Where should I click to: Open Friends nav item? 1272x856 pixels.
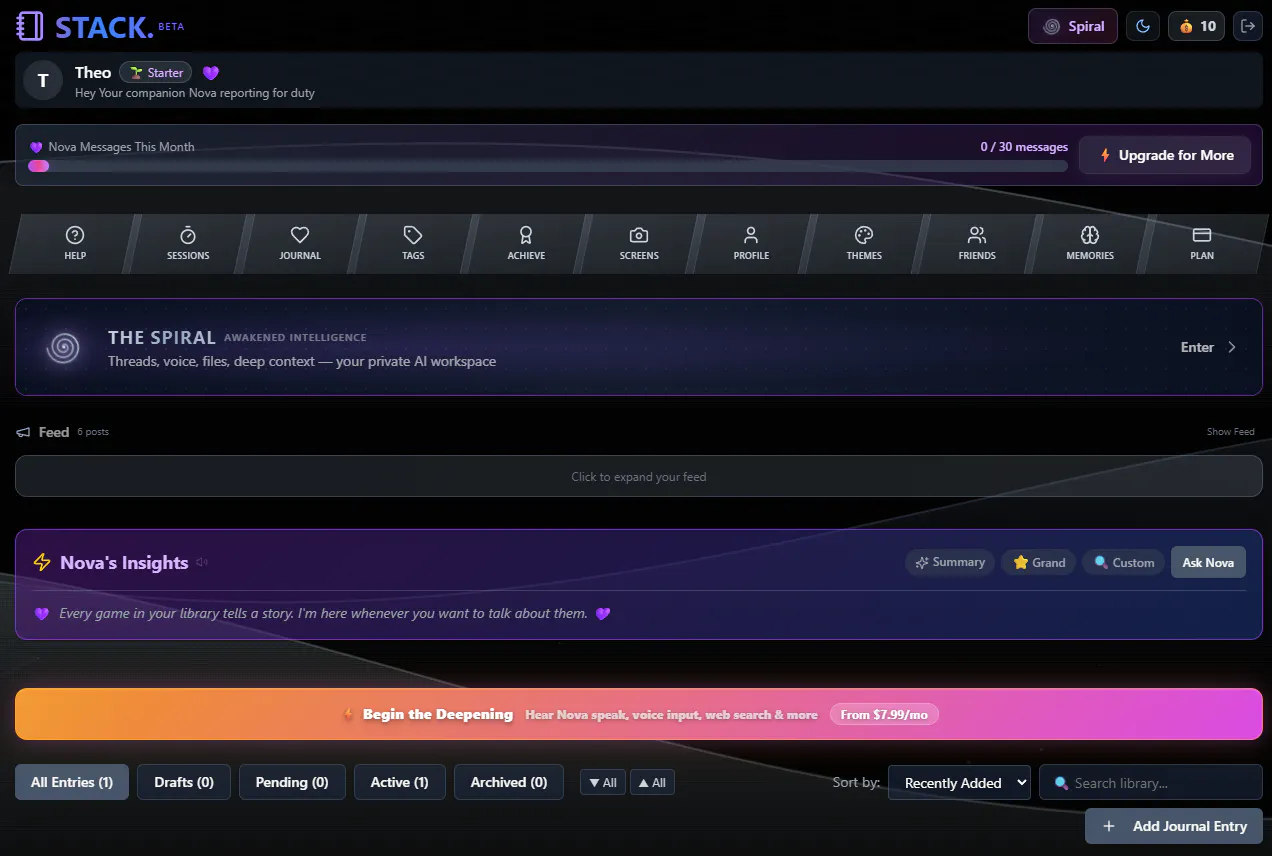click(977, 243)
